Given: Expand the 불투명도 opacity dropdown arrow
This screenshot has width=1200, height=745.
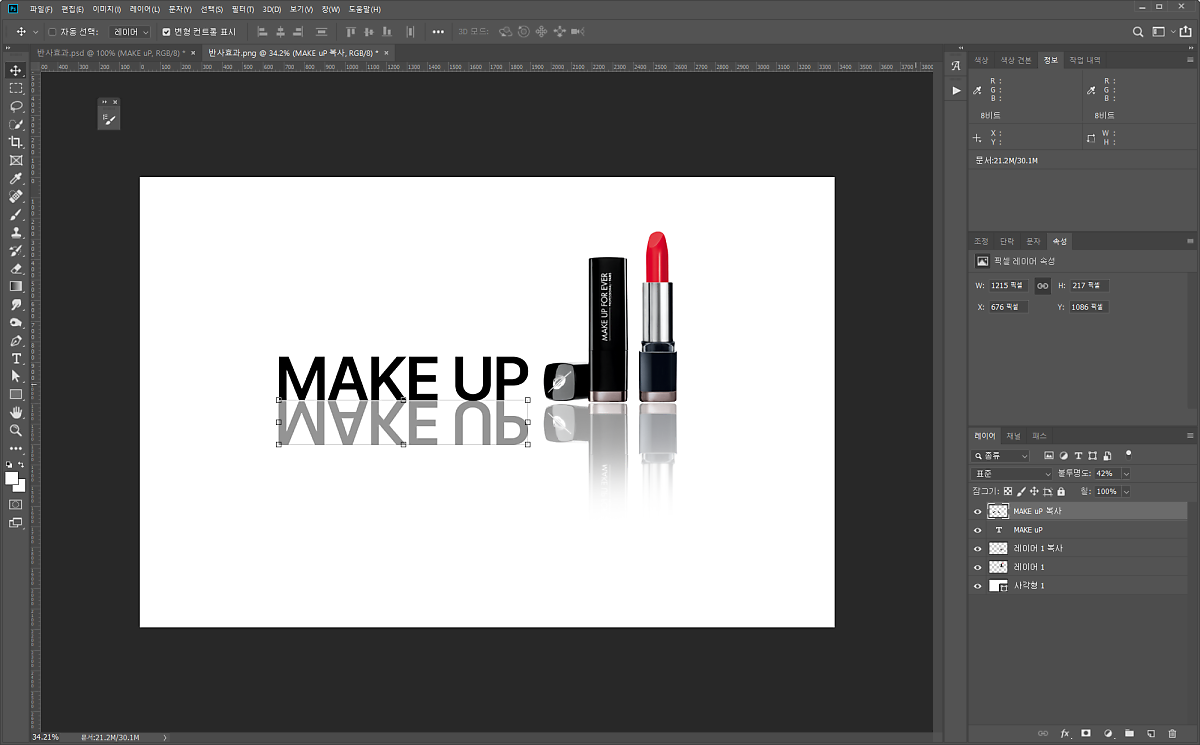Looking at the screenshot, I should click(x=1126, y=474).
